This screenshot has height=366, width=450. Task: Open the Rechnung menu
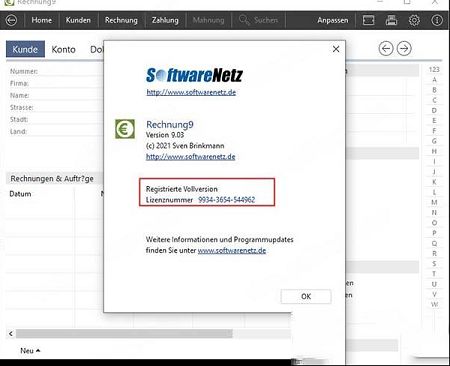click(x=121, y=20)
